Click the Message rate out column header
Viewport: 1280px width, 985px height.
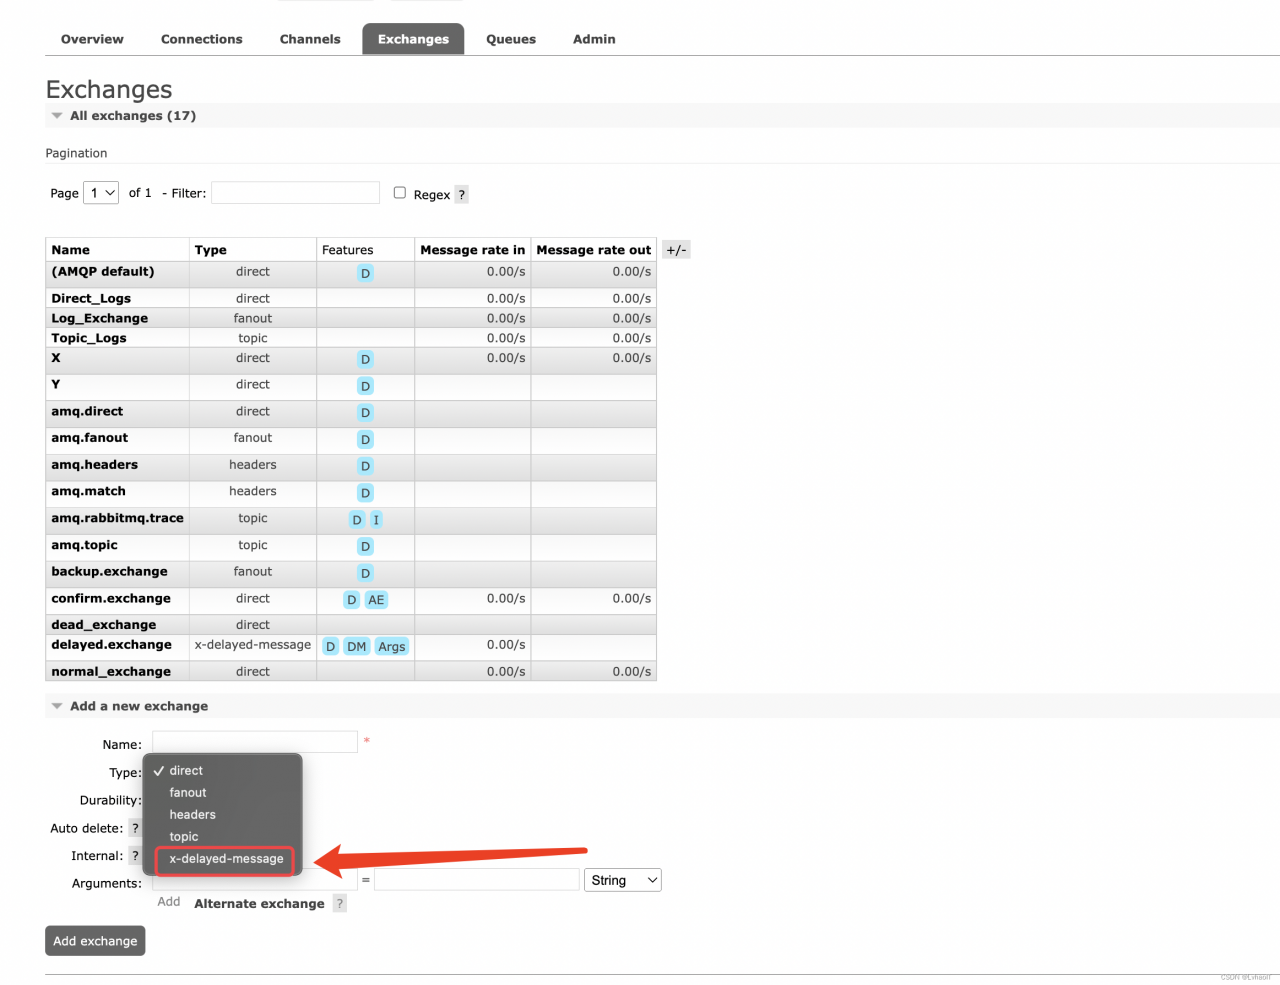[594, 250]
